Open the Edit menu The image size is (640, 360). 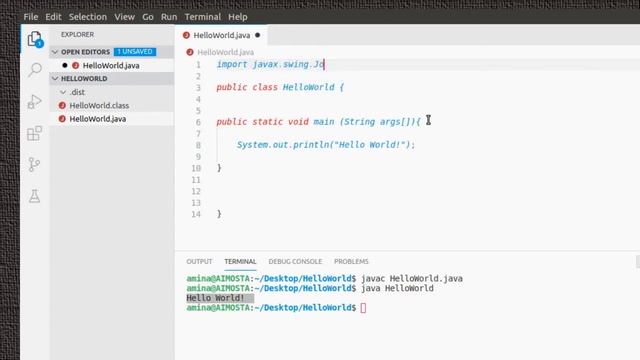[x=53, y=17]
